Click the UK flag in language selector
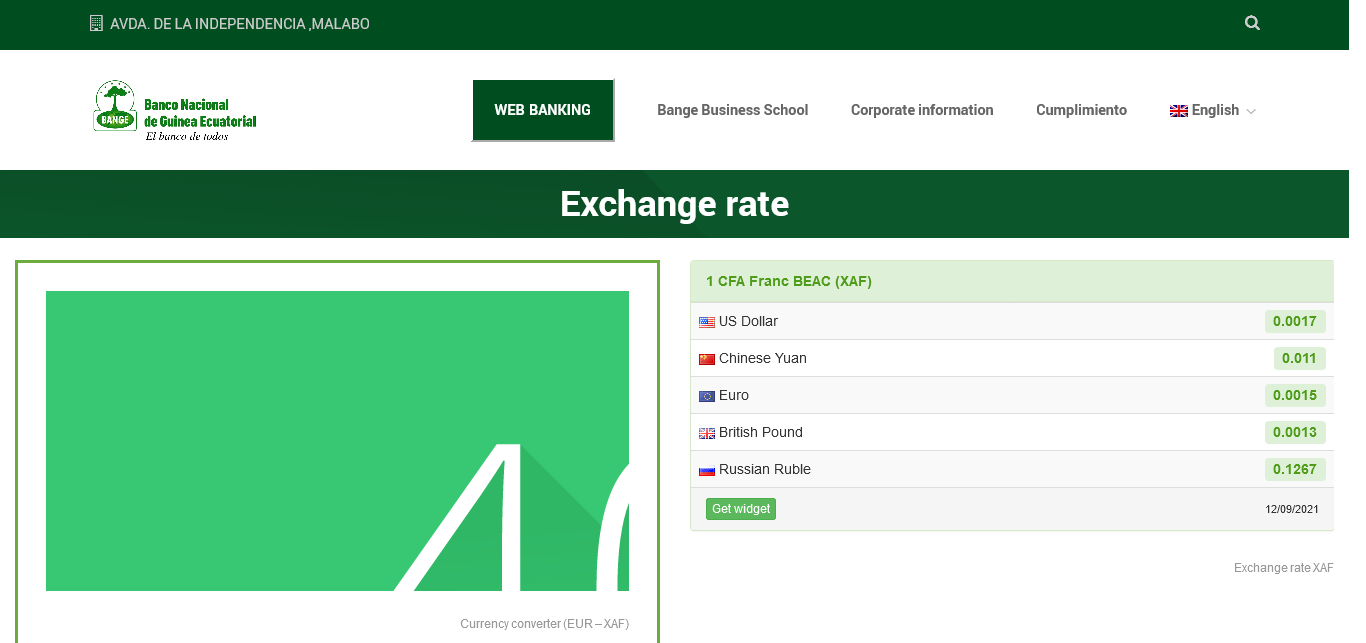The width and height of the screenshot is (1366, 643). coord(1178,111)
